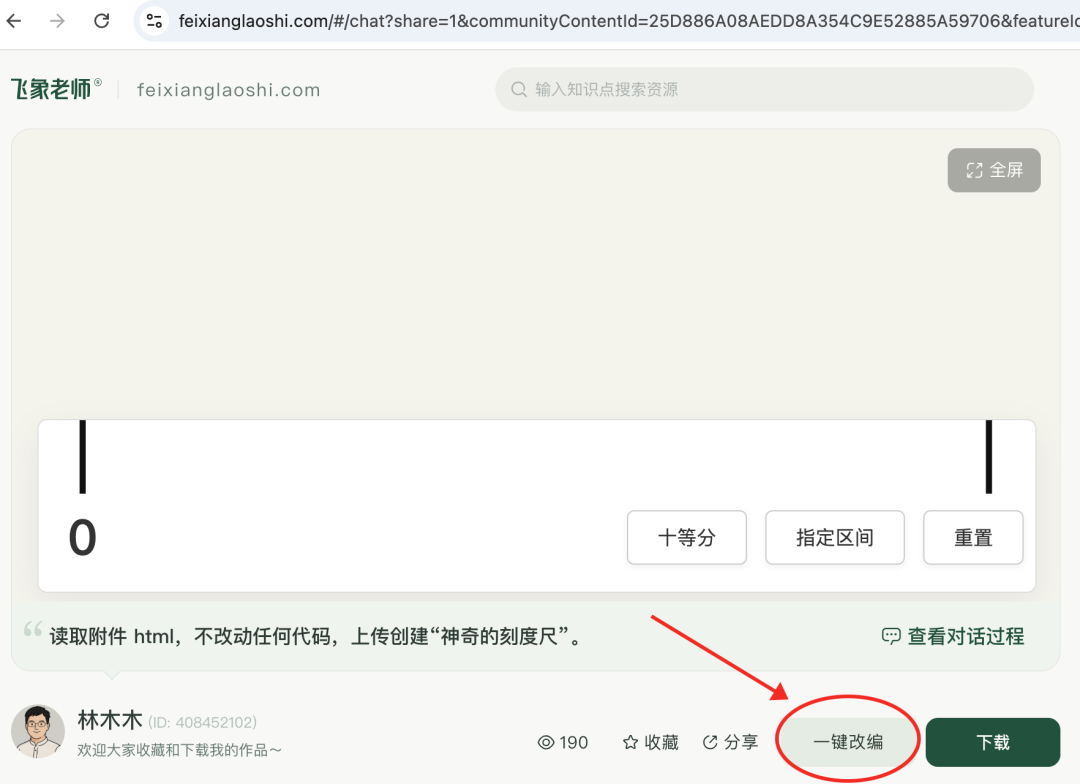Click the fullscreen 全屏 icon
This screenshot has width=1080, height=784.
point(975,170)
